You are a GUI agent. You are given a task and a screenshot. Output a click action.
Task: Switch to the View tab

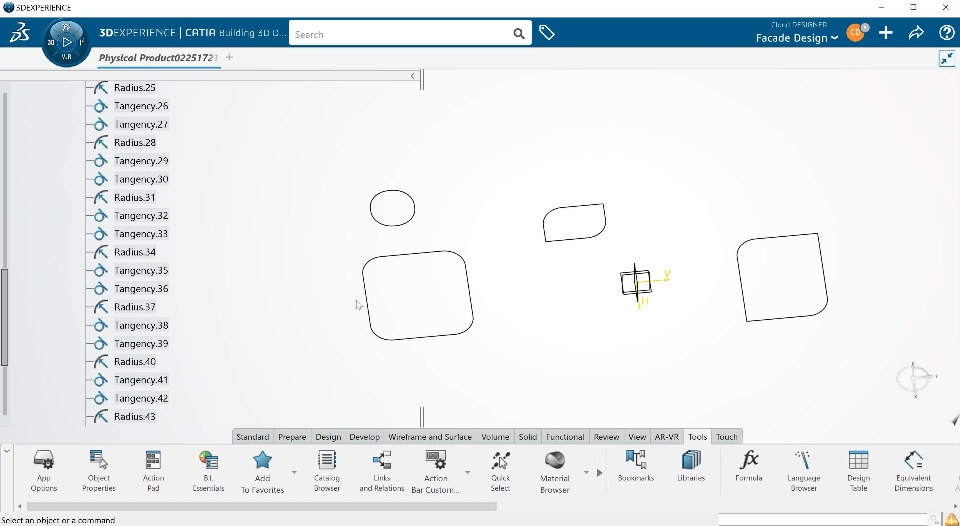click(x=637, y=437)
